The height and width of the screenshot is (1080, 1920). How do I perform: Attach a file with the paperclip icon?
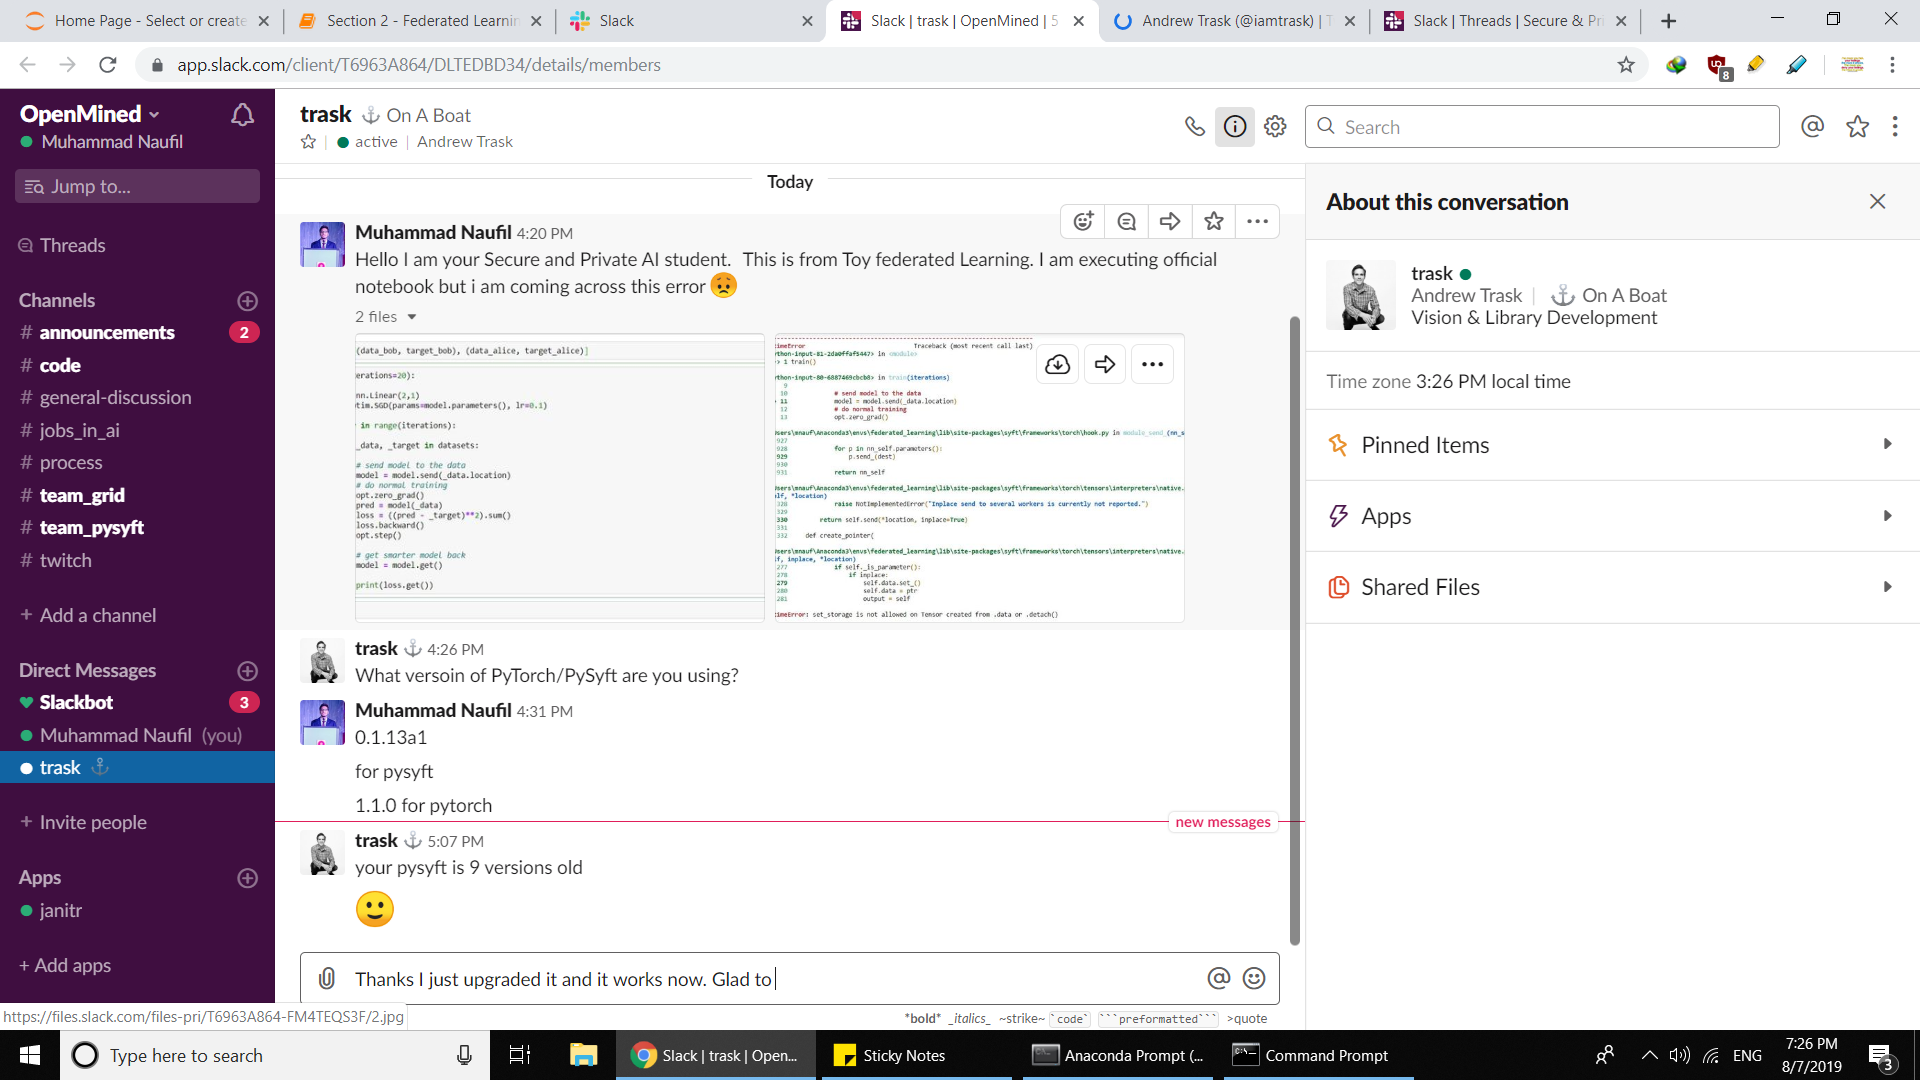click(327, 978)
